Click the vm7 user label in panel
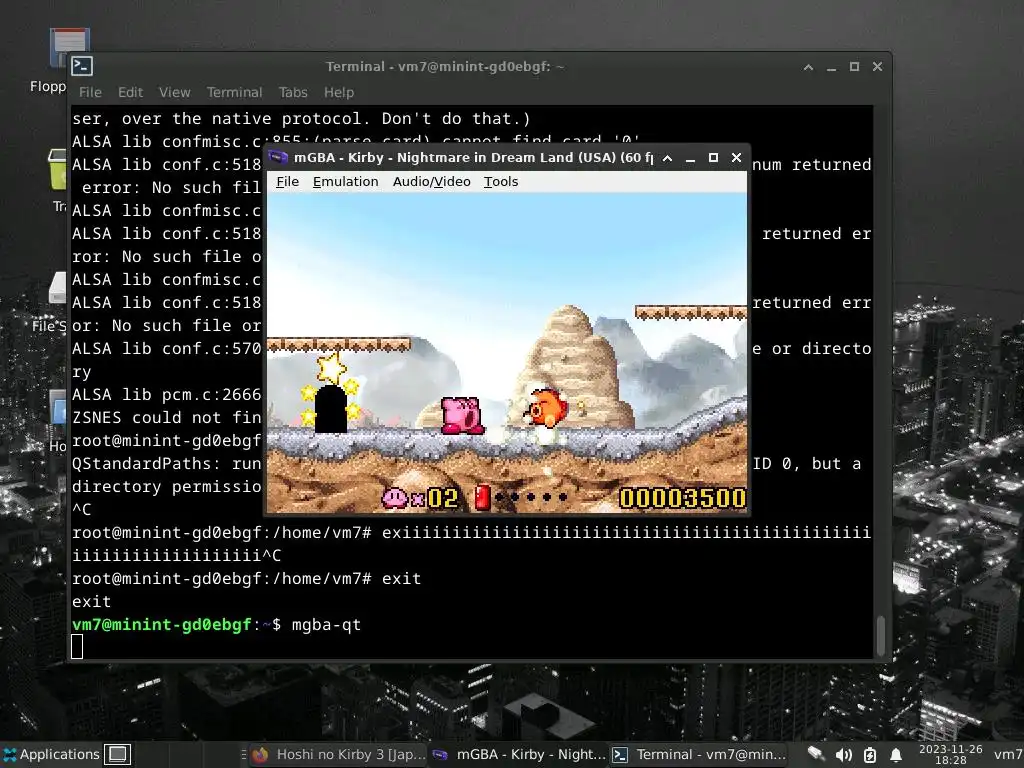The width and height of the screenshot is (1024, 768). [x=1008, y=755]
